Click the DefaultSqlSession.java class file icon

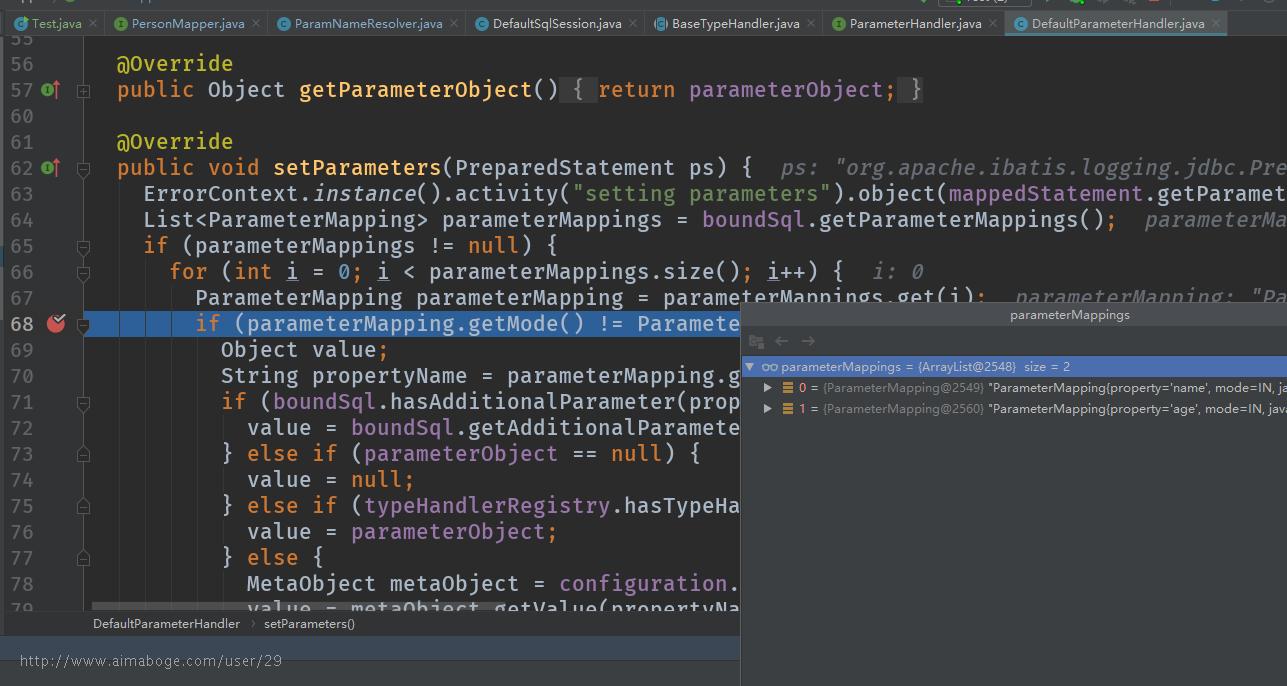click(482, 23)
